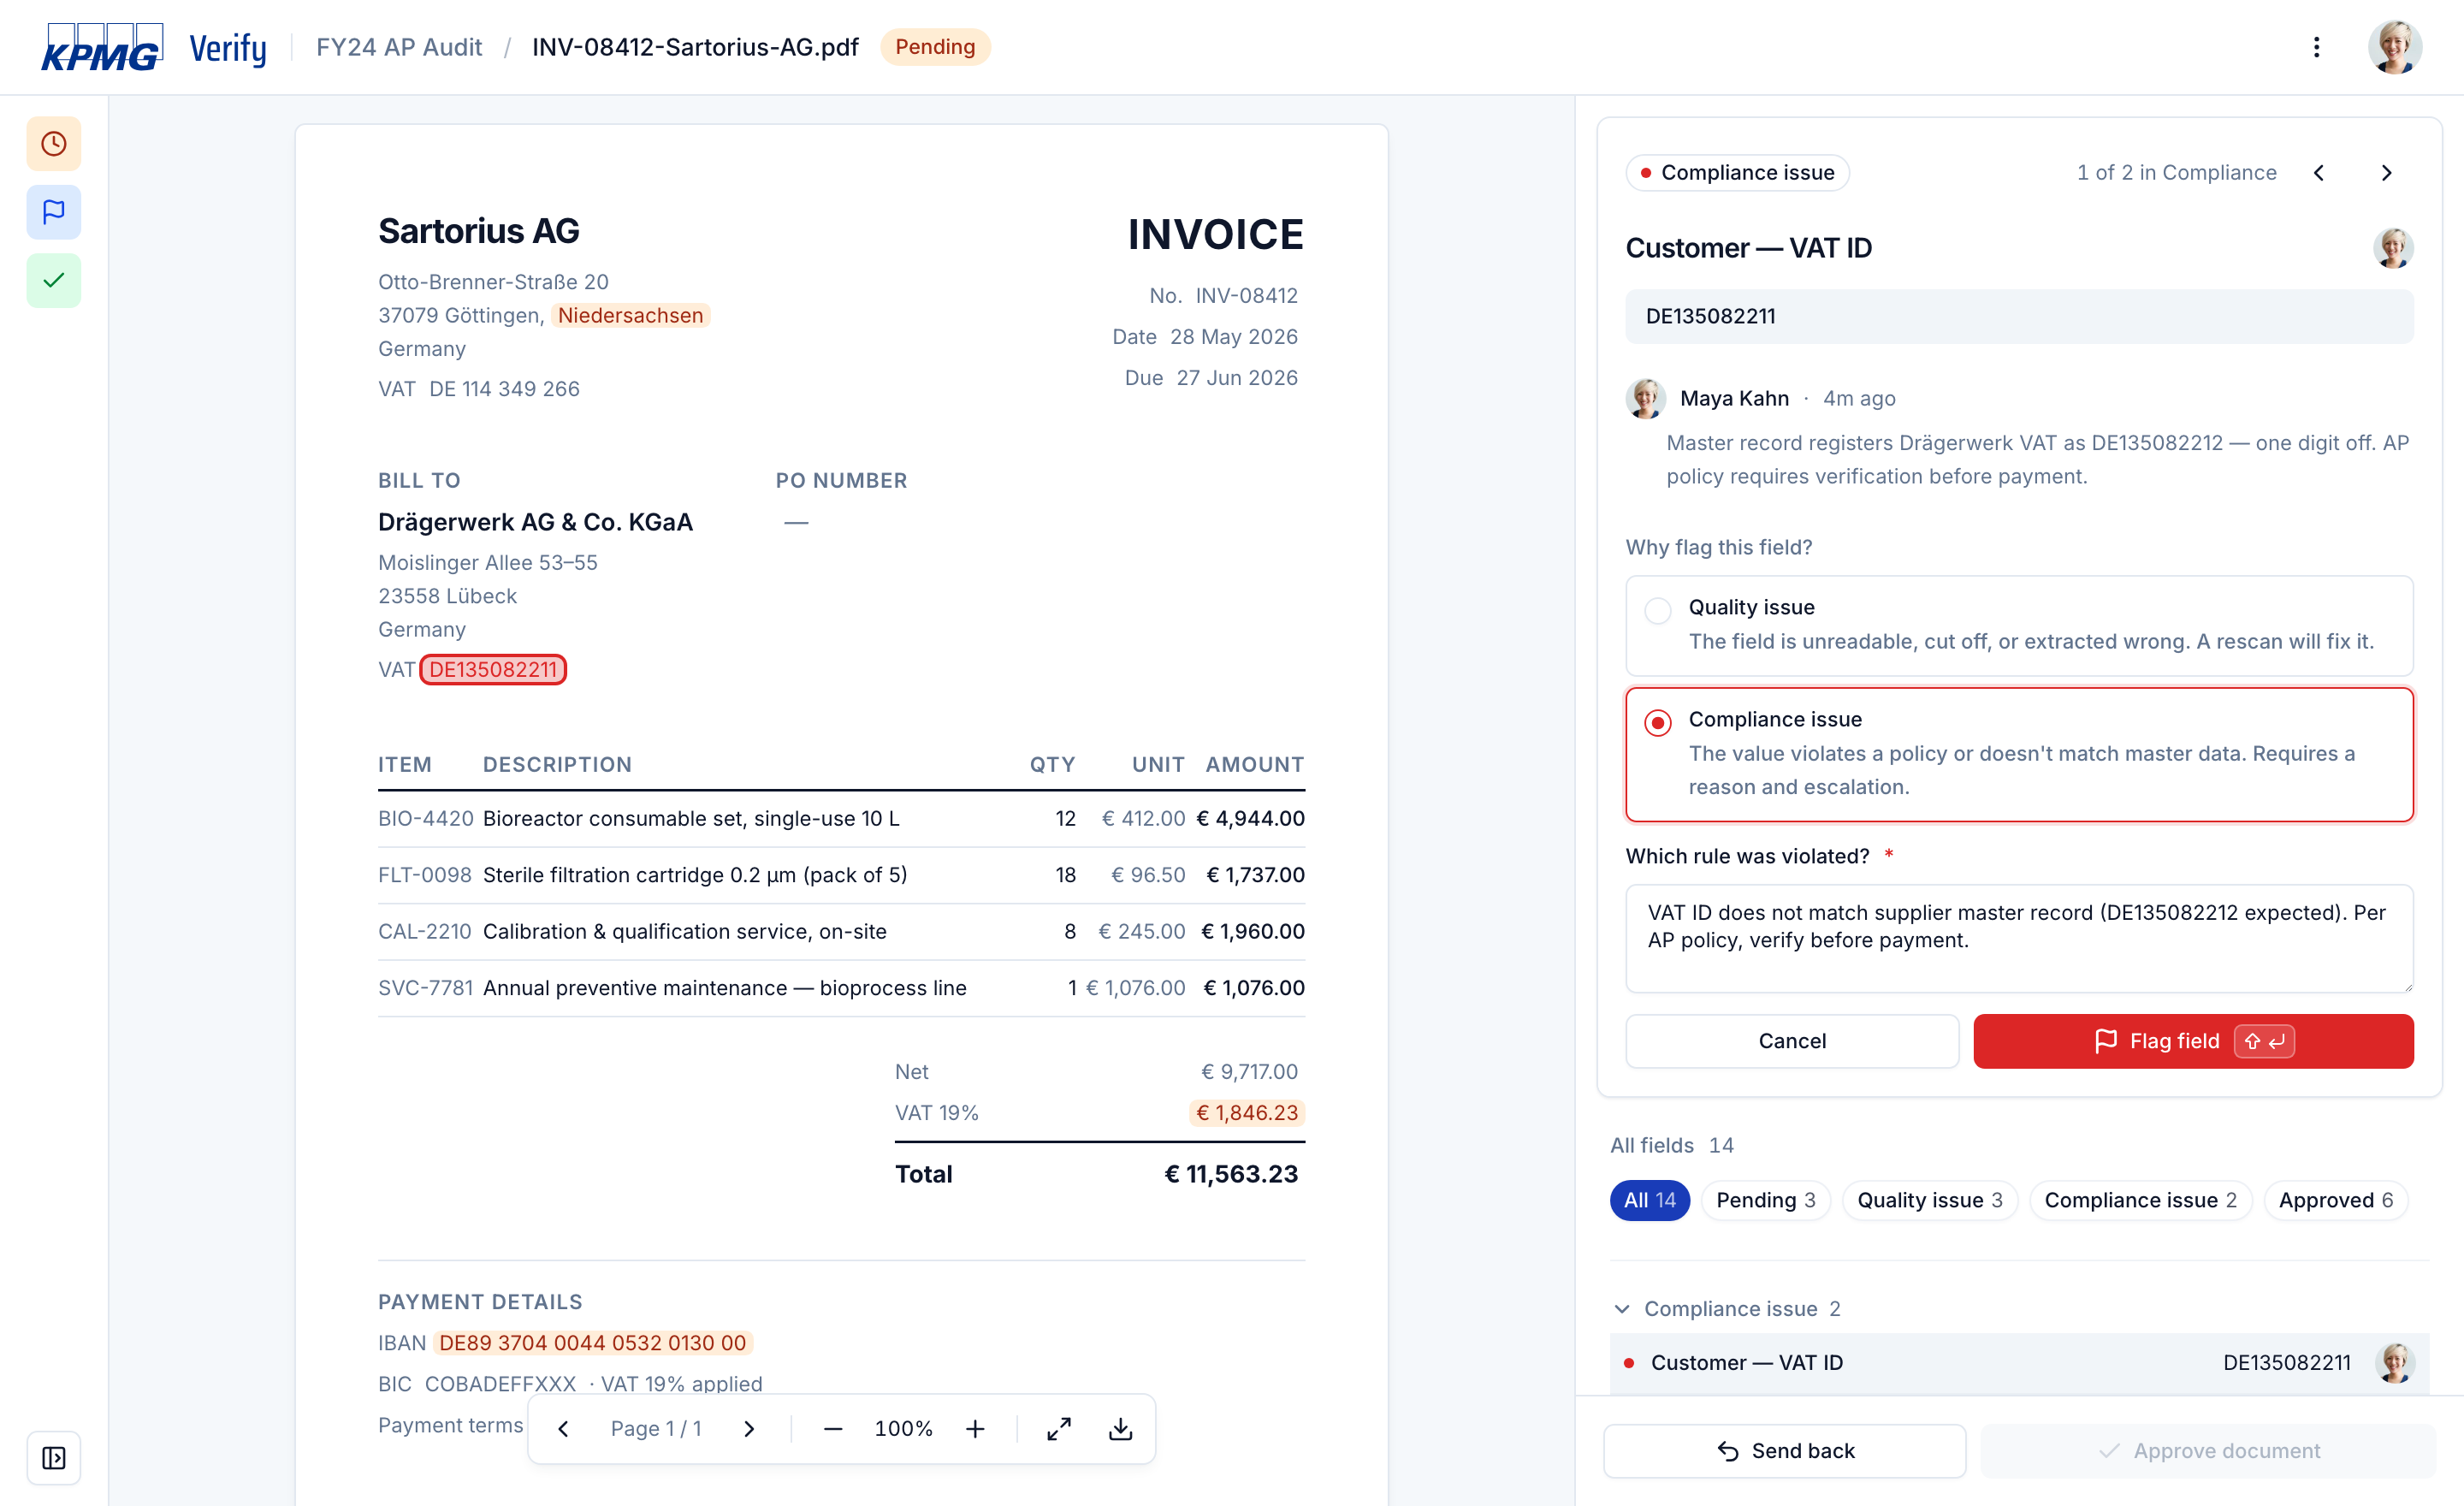Click avatar in Customer — VAT ID list row

(x=2395, y=1363)
